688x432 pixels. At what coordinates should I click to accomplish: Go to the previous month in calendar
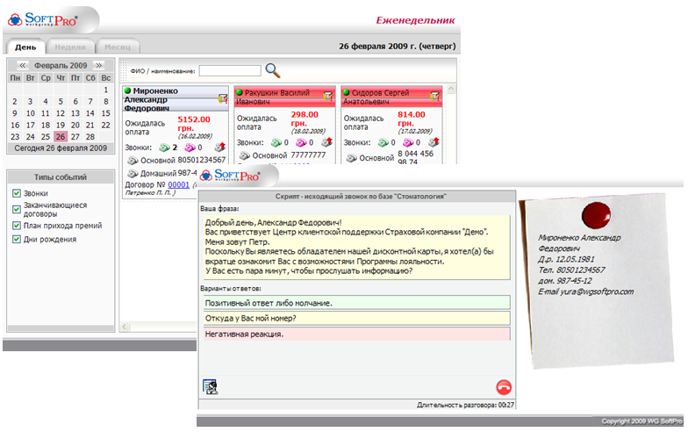(x=16, y=65)
